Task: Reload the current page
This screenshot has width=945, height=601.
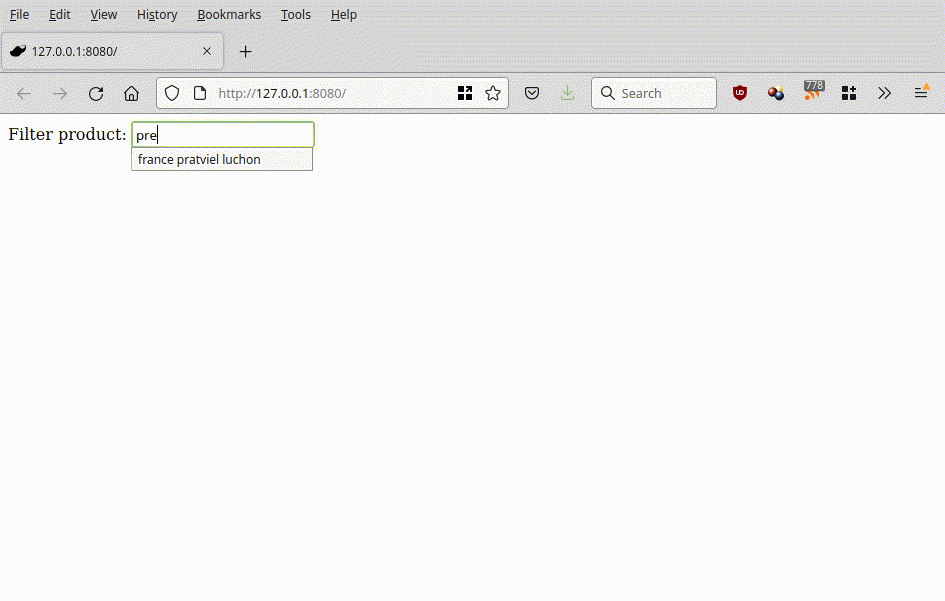Action: point(96,93)
